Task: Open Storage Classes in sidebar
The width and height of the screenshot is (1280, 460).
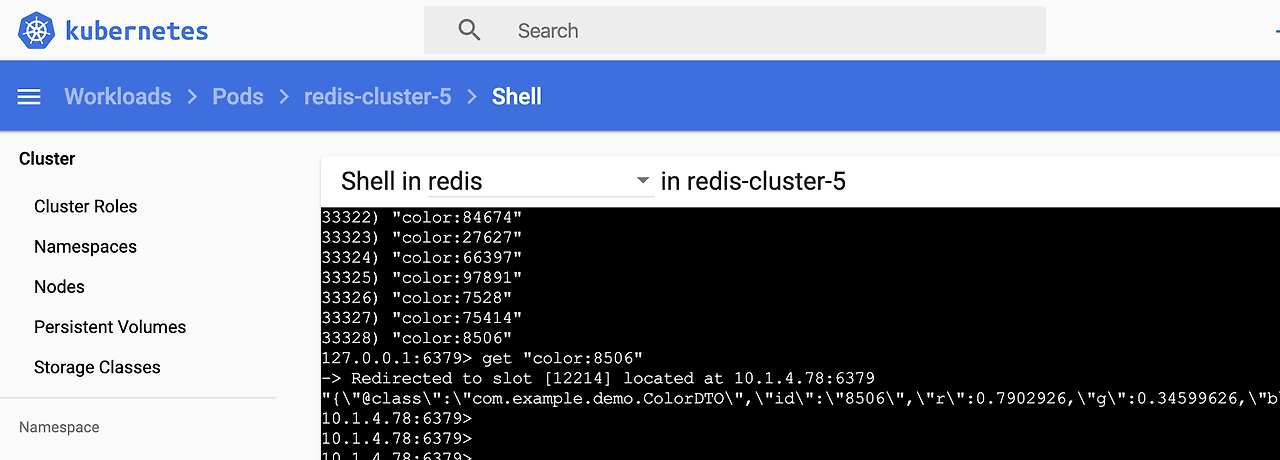Action: tap(97, 367)
